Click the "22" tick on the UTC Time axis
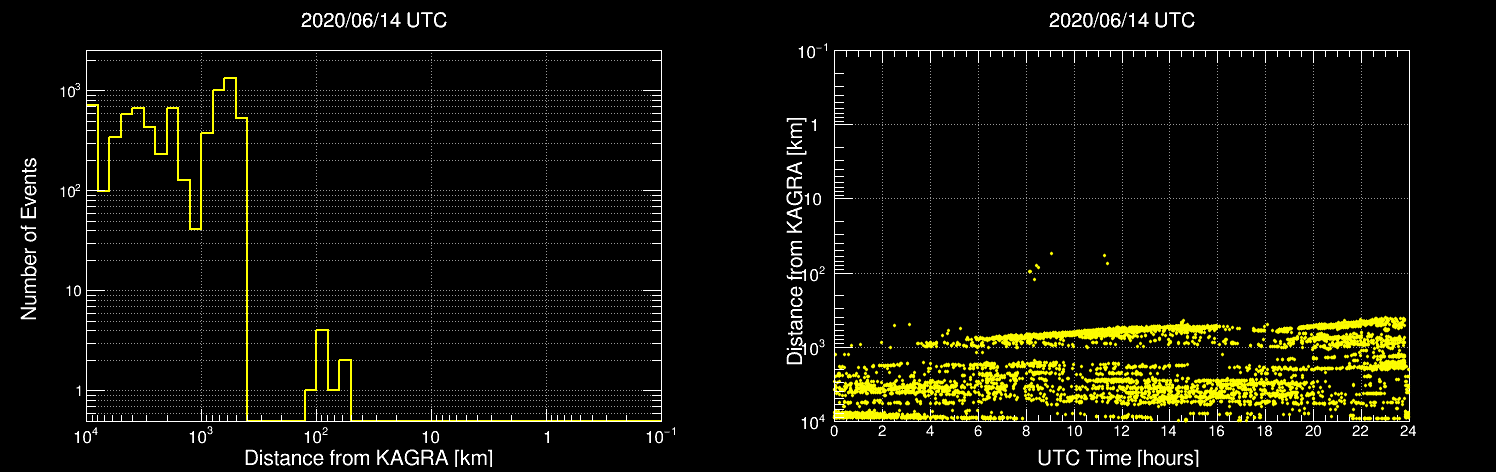This screenshot has width=1496, height=472. 1361,430
